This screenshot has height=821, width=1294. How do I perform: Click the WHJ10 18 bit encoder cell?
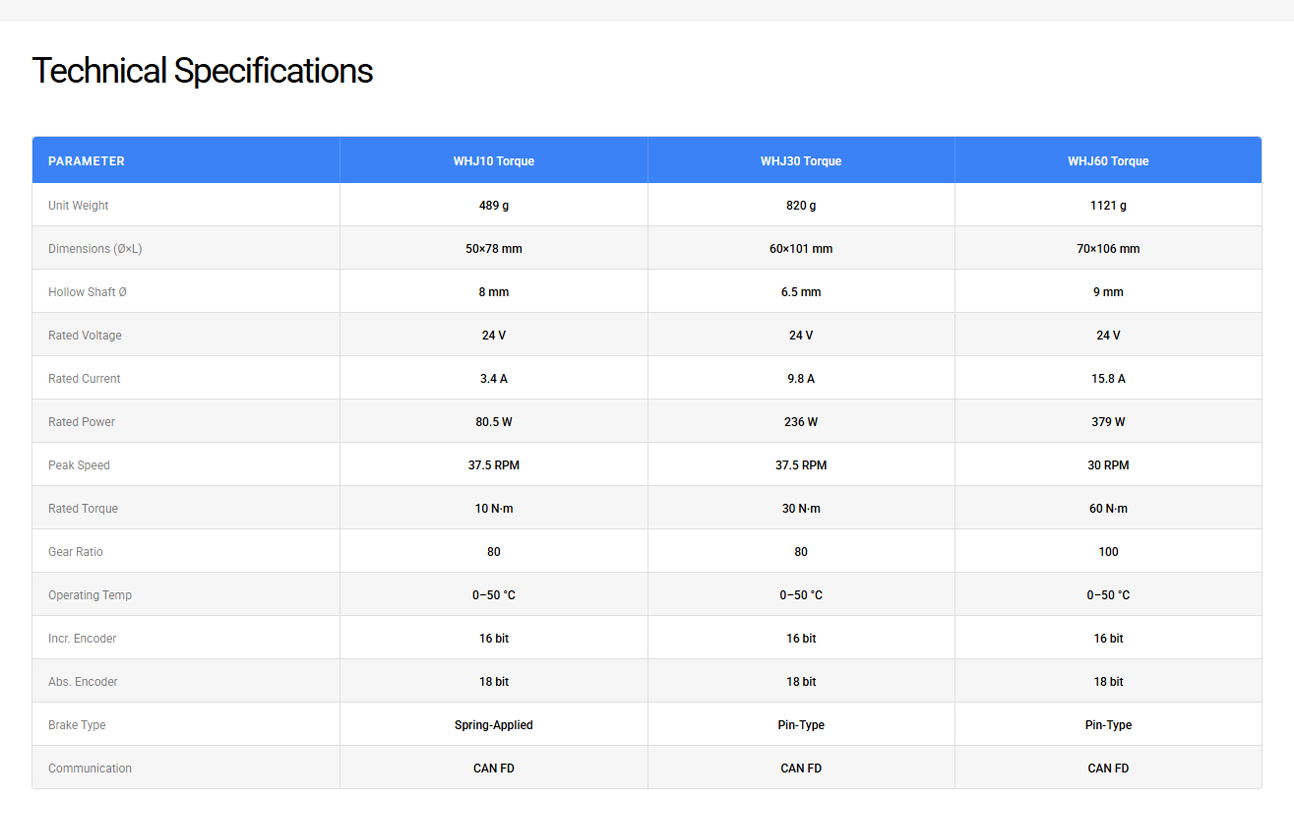click(x=494, y=682)
